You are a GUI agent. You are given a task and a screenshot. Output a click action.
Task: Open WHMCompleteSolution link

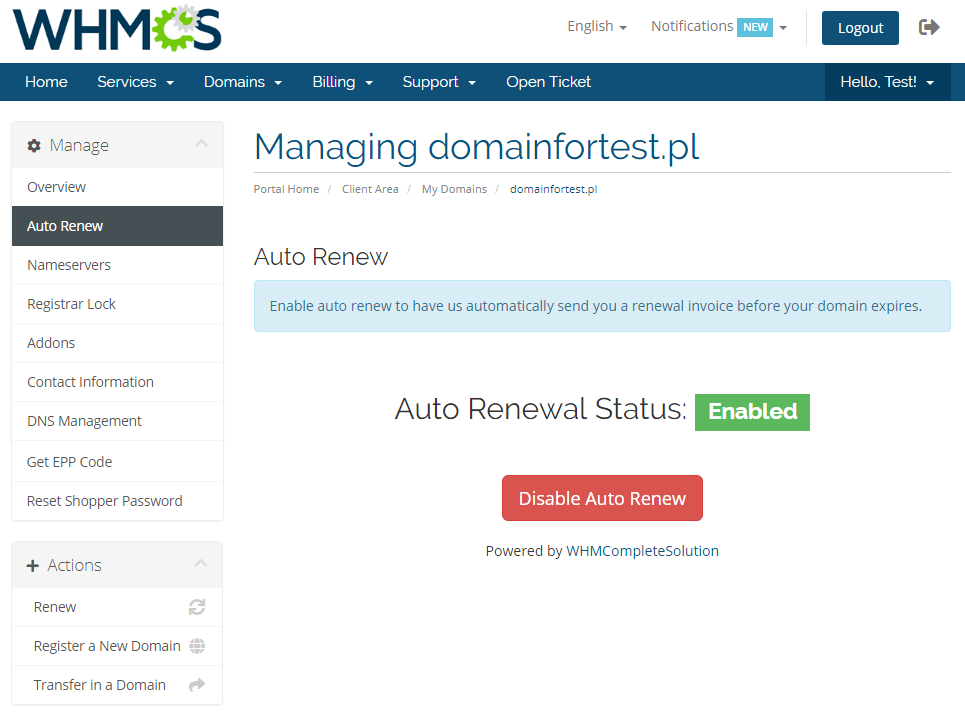[642, 551]
